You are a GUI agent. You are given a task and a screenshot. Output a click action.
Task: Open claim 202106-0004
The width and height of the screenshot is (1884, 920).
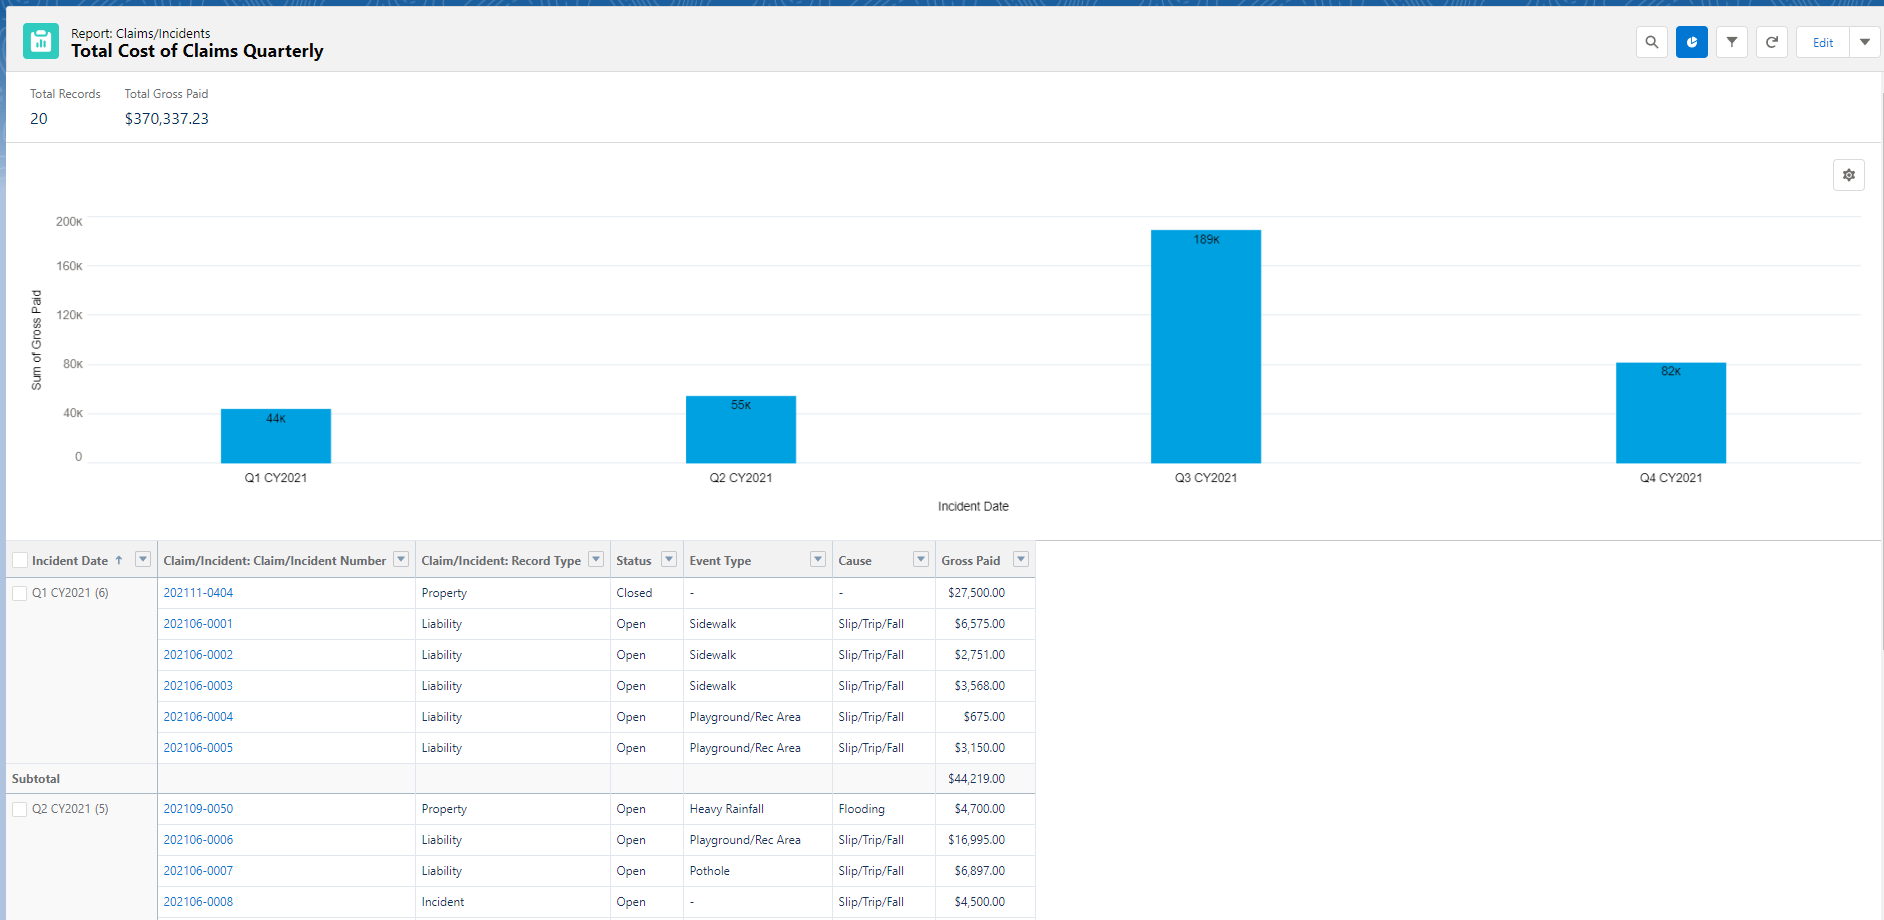click(x=198, y=717)
